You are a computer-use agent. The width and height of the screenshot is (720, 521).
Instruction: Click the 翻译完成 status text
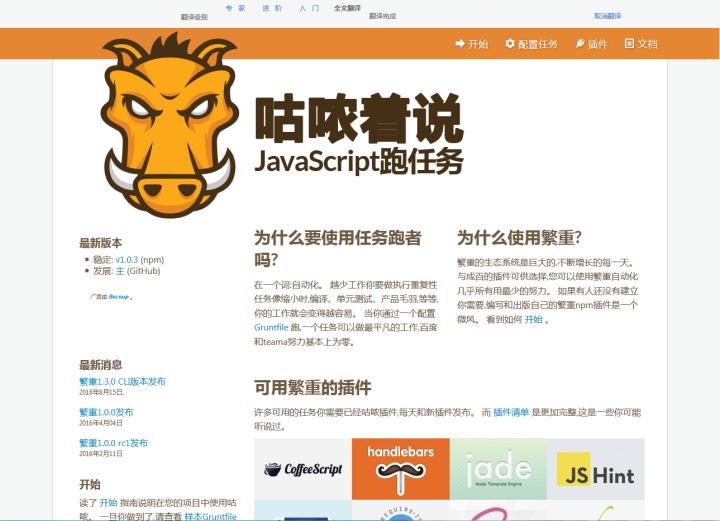pos(382,16)
